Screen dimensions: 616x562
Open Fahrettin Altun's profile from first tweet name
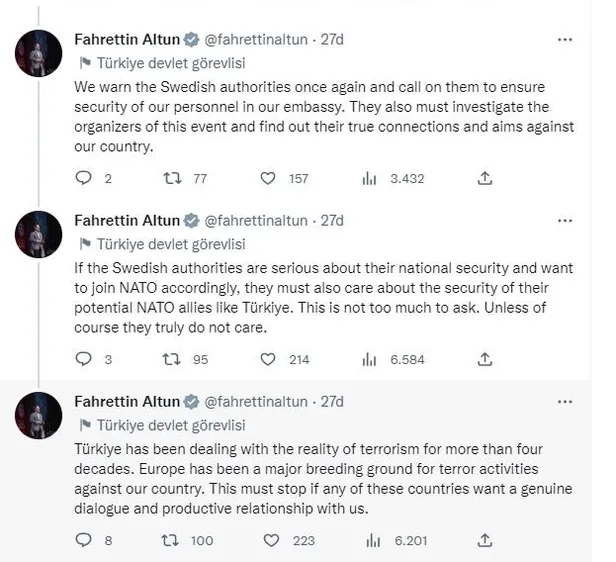pos(127,40)
